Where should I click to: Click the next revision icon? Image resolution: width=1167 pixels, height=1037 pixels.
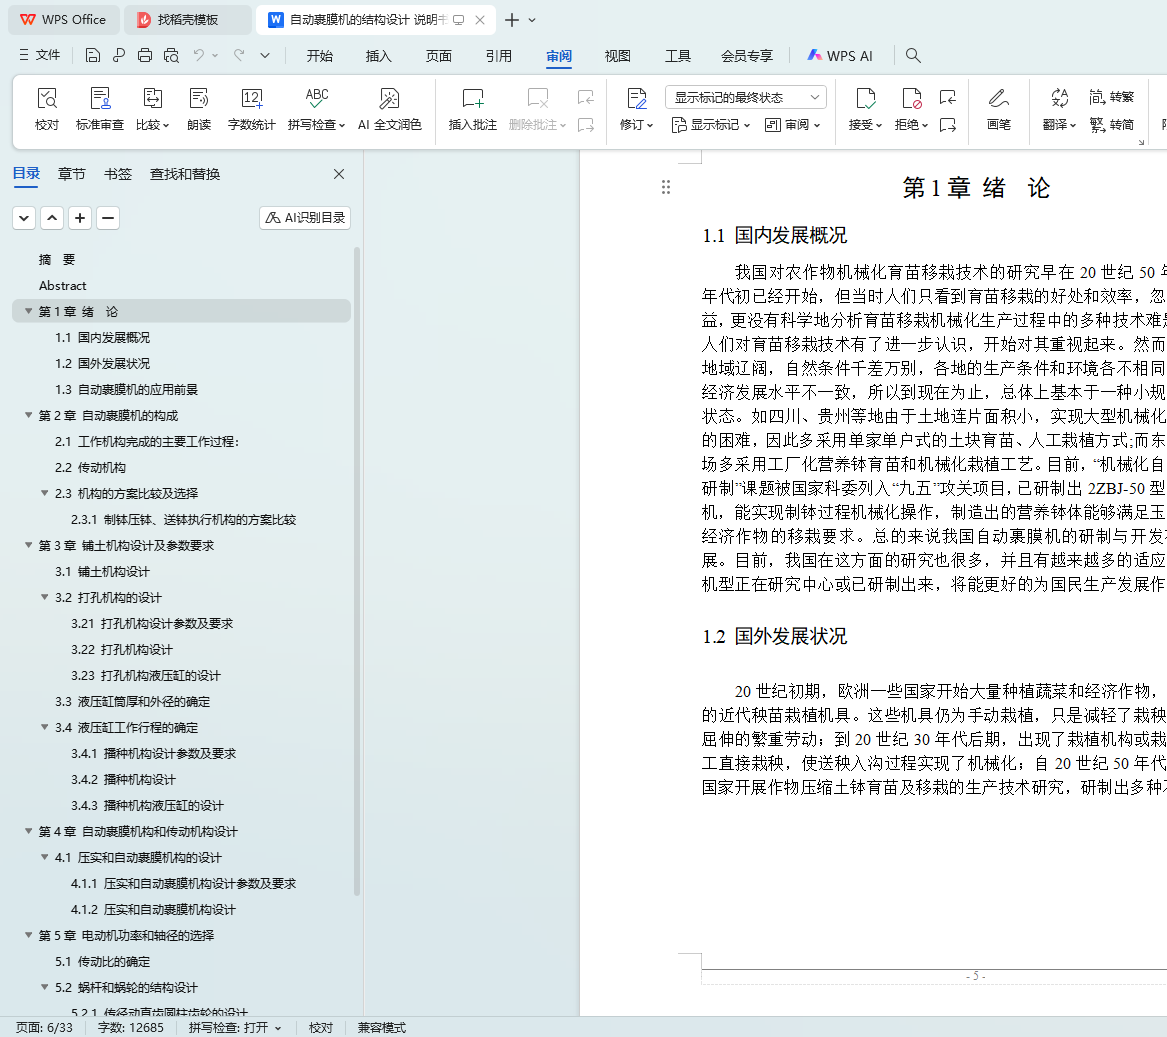point(947,125)
